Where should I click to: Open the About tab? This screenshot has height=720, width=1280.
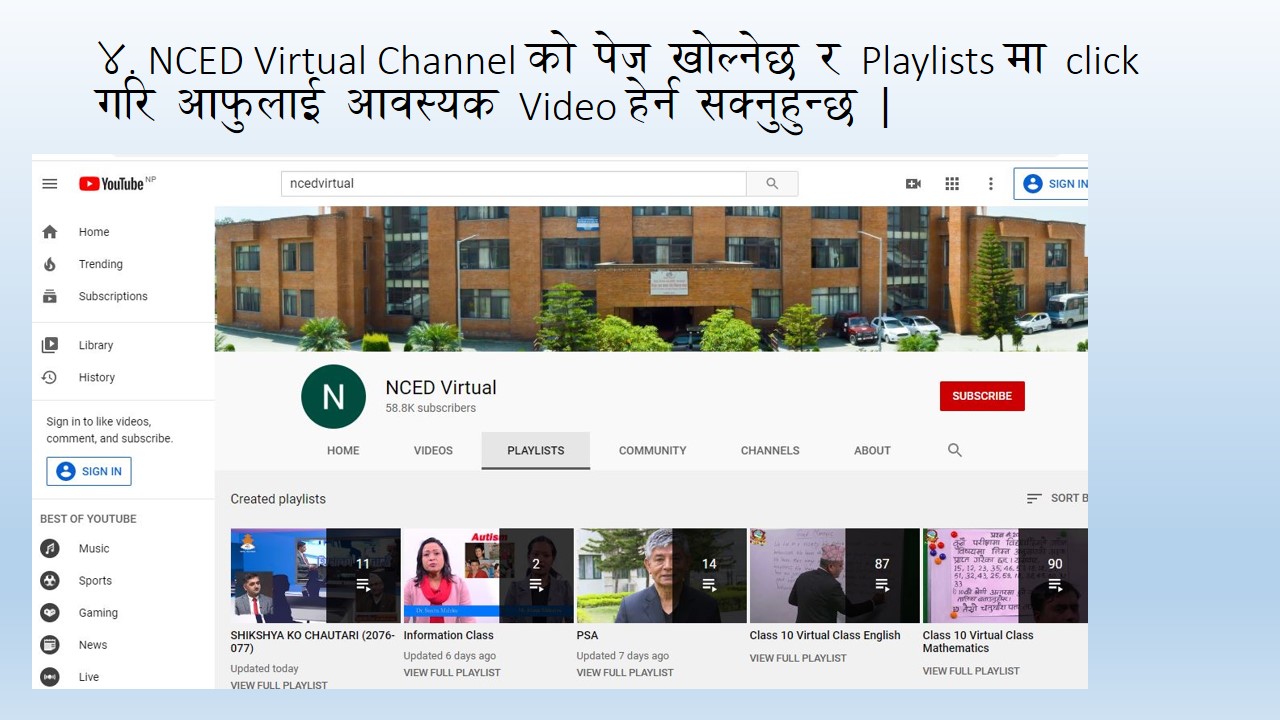872,451
